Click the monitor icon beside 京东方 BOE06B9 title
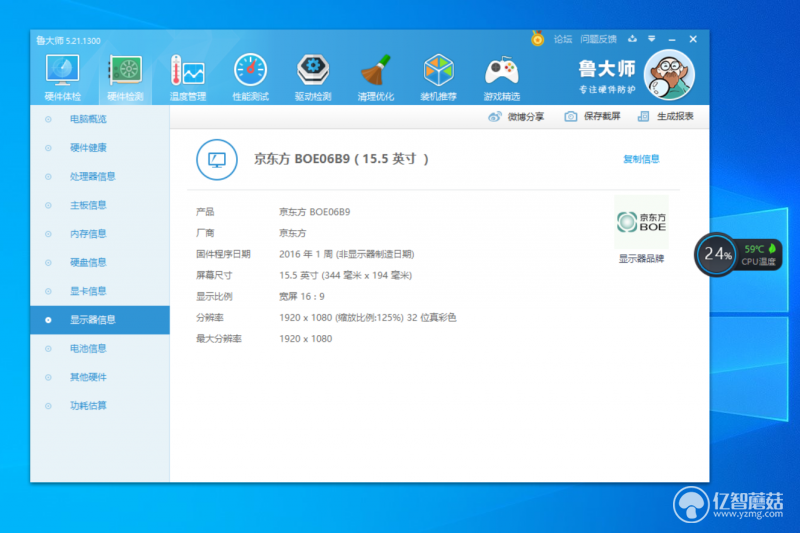Screen dimensions: 800x533 click(217, 160)
